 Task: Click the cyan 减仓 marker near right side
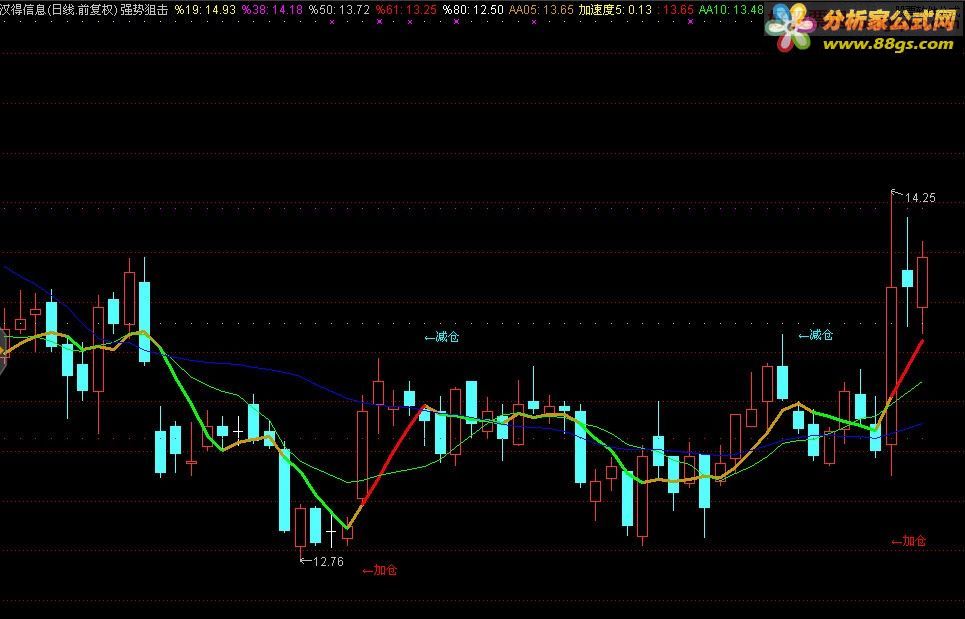[815, 335]
